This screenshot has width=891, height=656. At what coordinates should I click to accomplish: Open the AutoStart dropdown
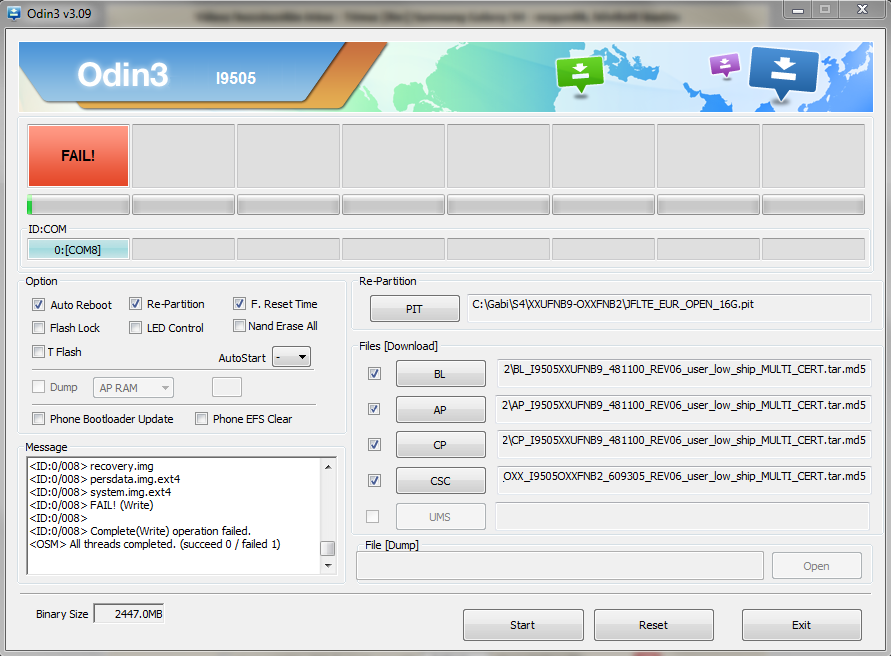[292, 357]
